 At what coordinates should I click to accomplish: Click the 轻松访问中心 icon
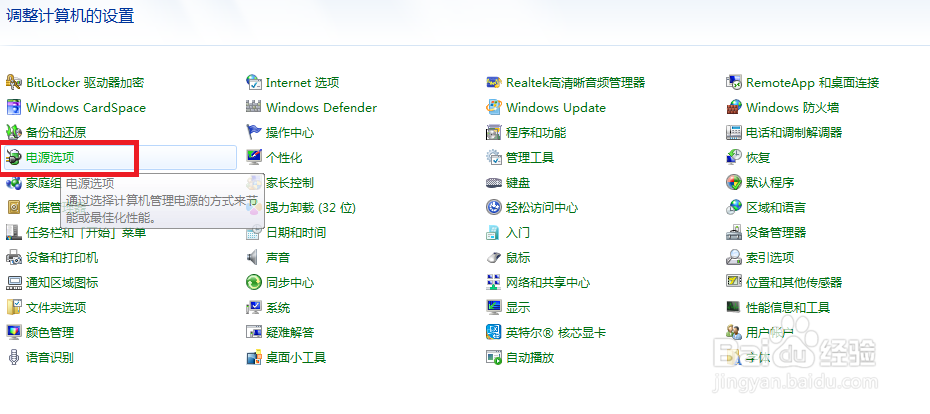pos(494,207)
